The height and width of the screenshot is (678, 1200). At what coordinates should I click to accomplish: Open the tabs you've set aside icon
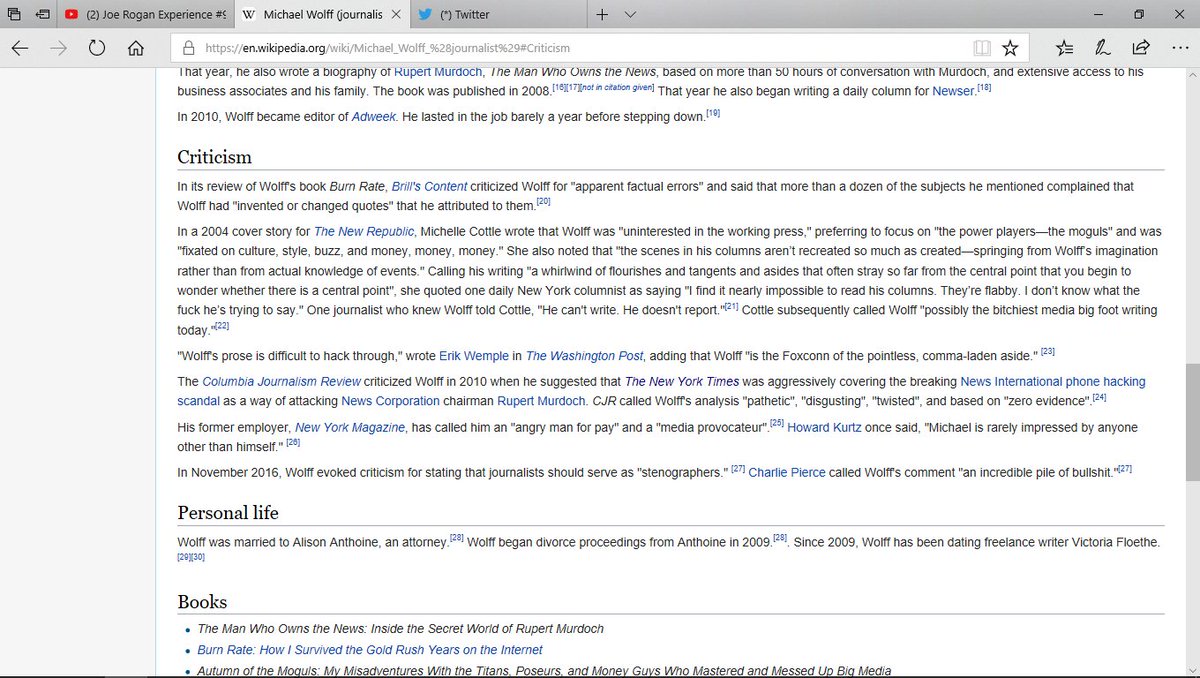tap(14, 15)
